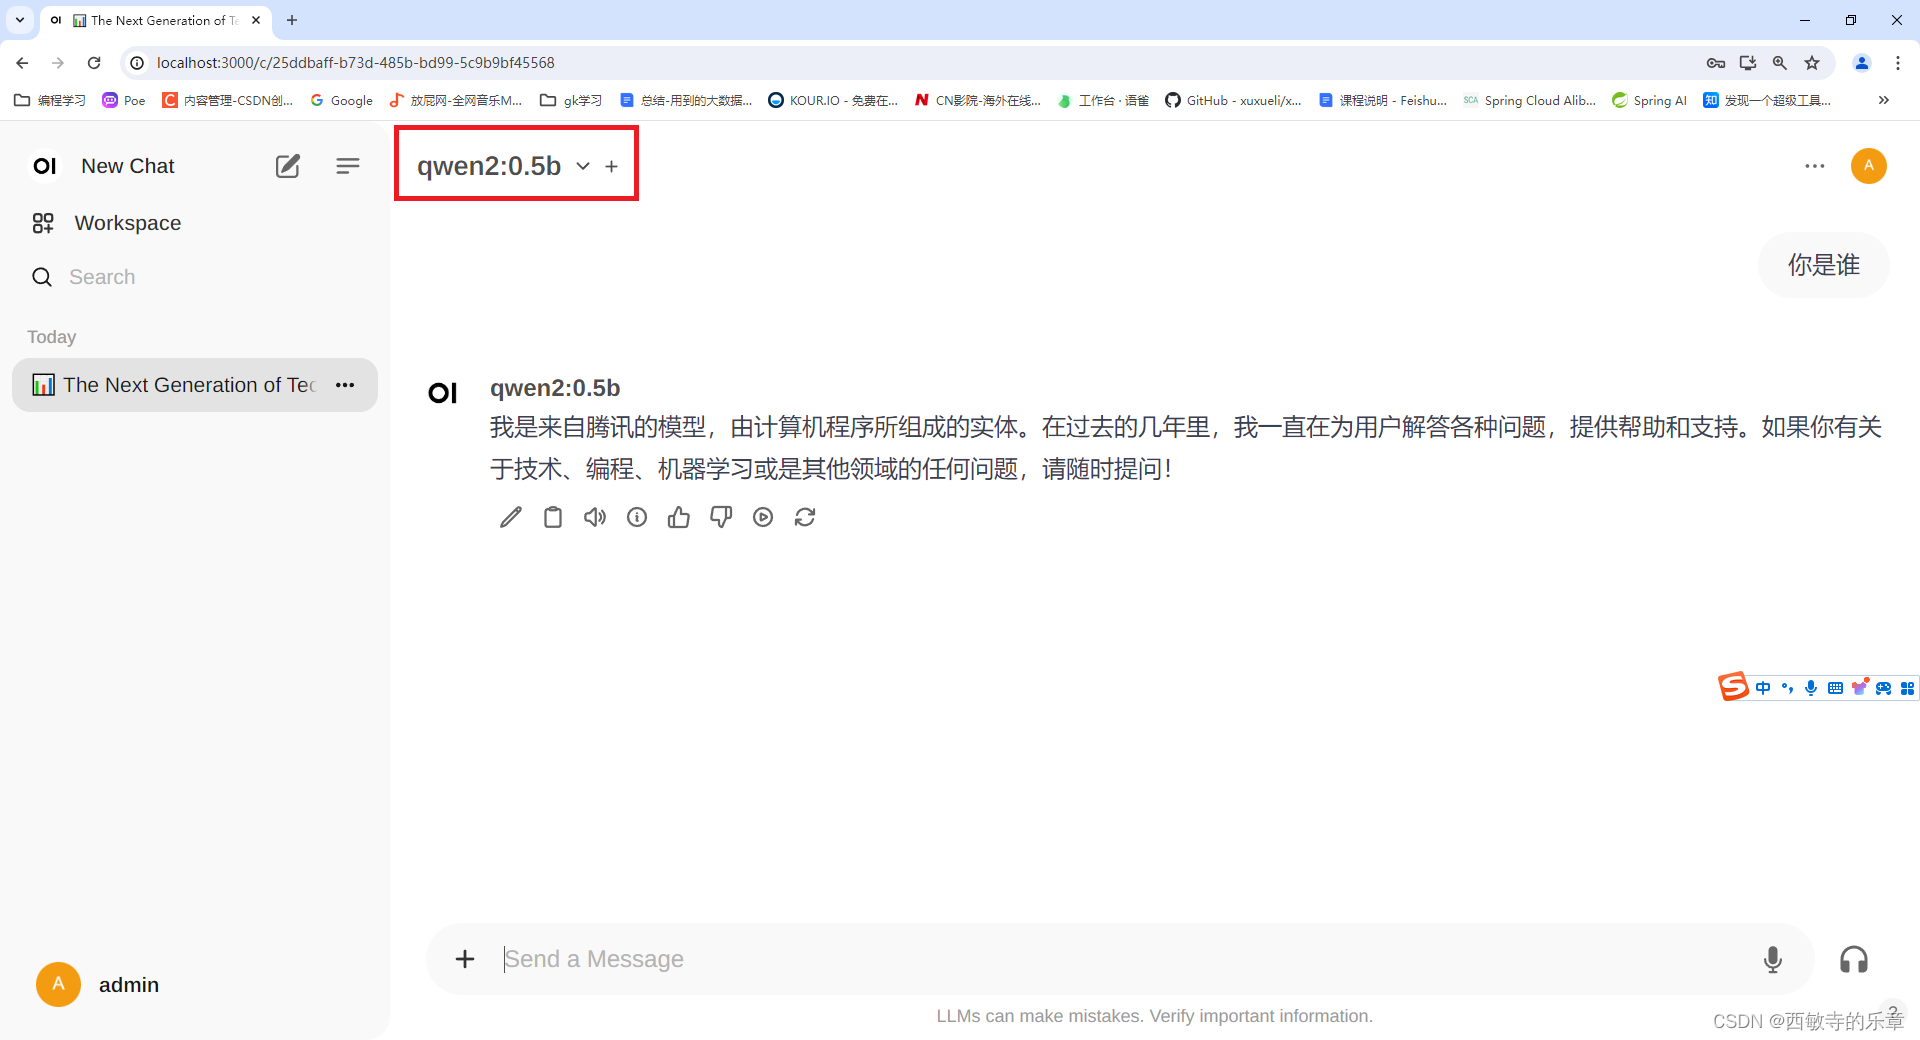
Task: Toggle thumbs down on the response
Action: pyautogui.click(x=721, y=517)
